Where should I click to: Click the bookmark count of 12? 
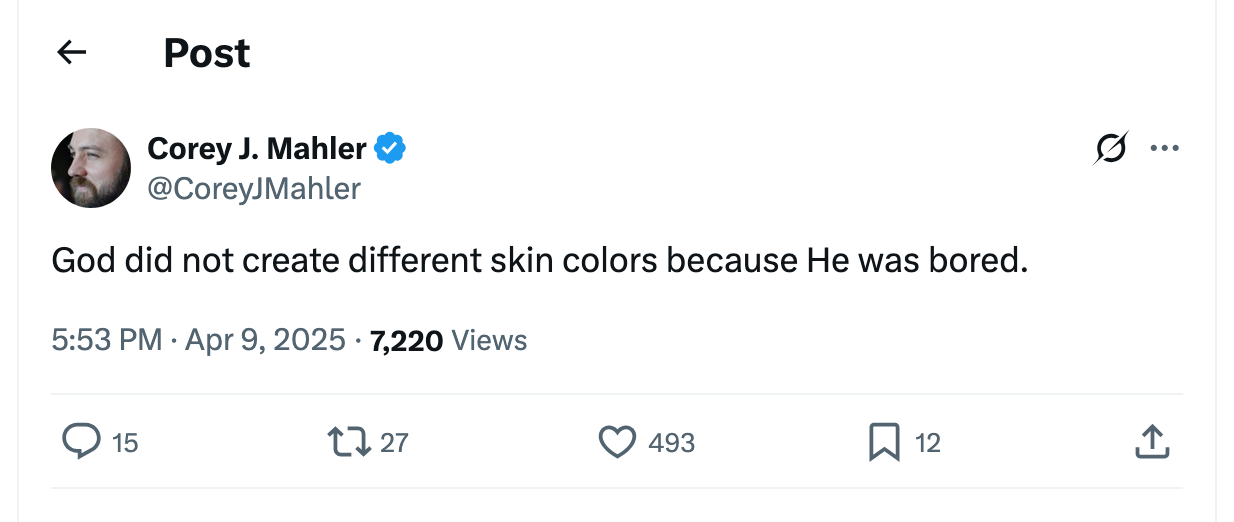(928, 442)
